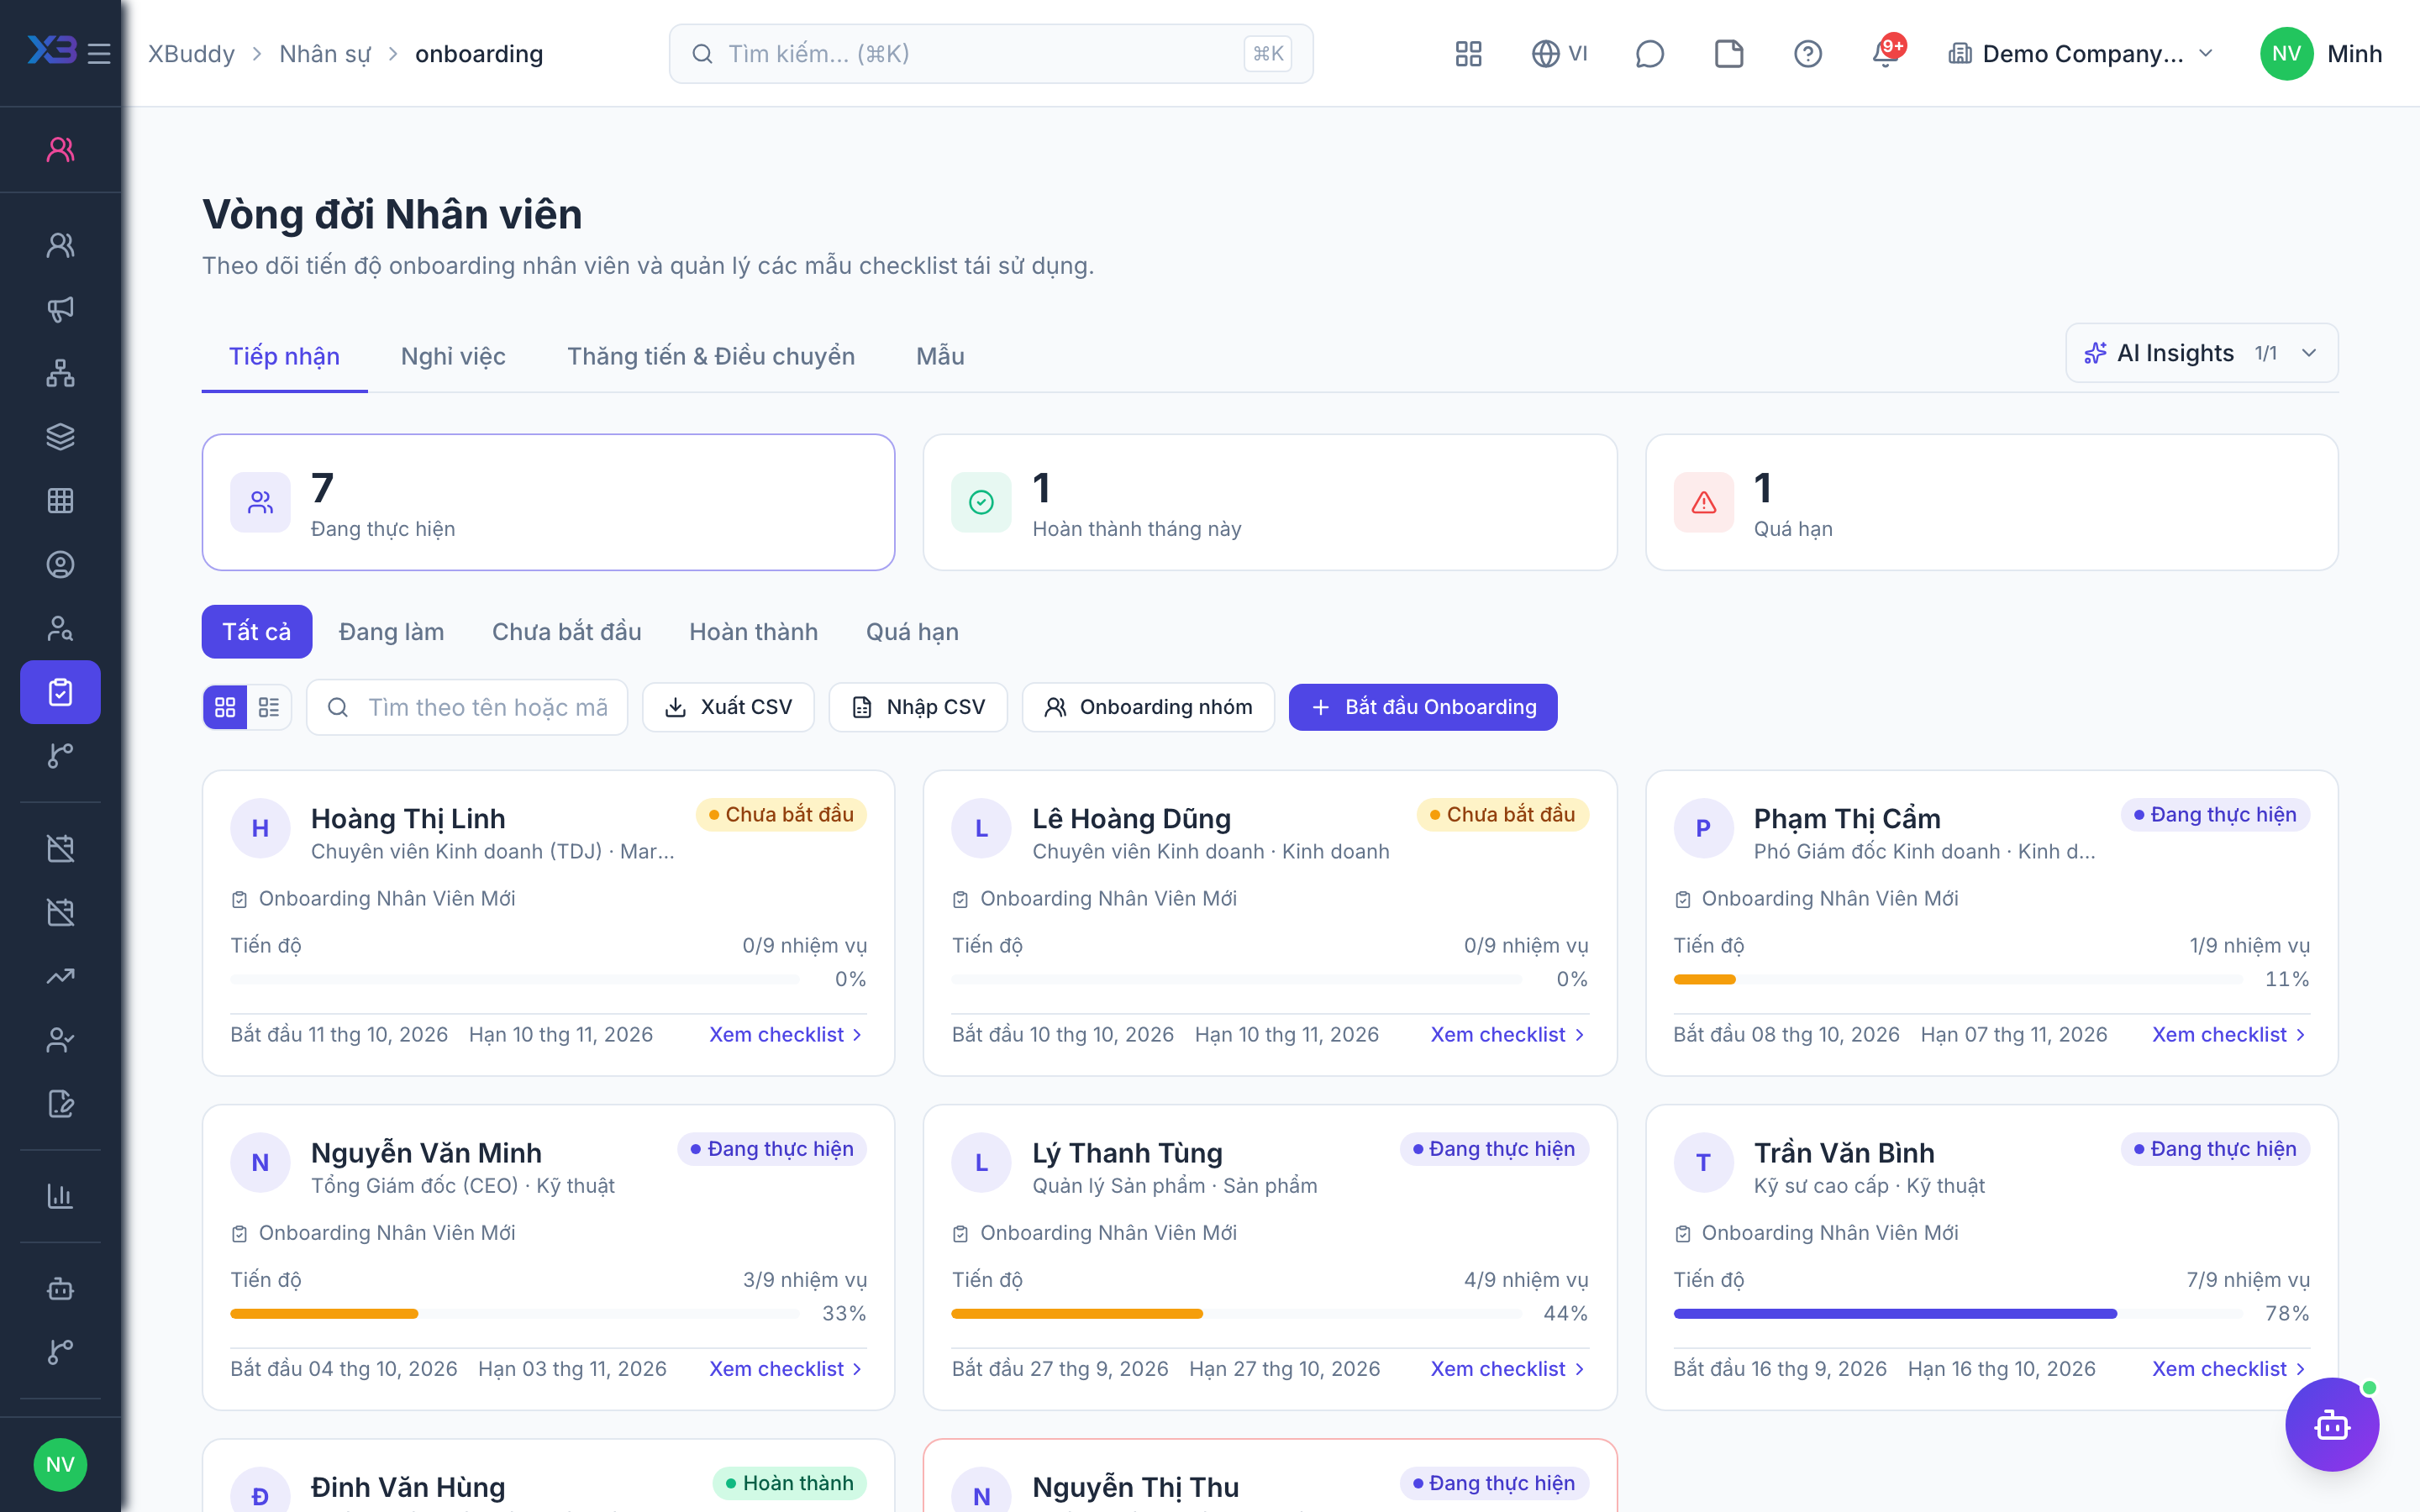Viewport: 2420px width, 1512px height.
Task: Filter by Quá hạn status
Action: click(912, 632)
